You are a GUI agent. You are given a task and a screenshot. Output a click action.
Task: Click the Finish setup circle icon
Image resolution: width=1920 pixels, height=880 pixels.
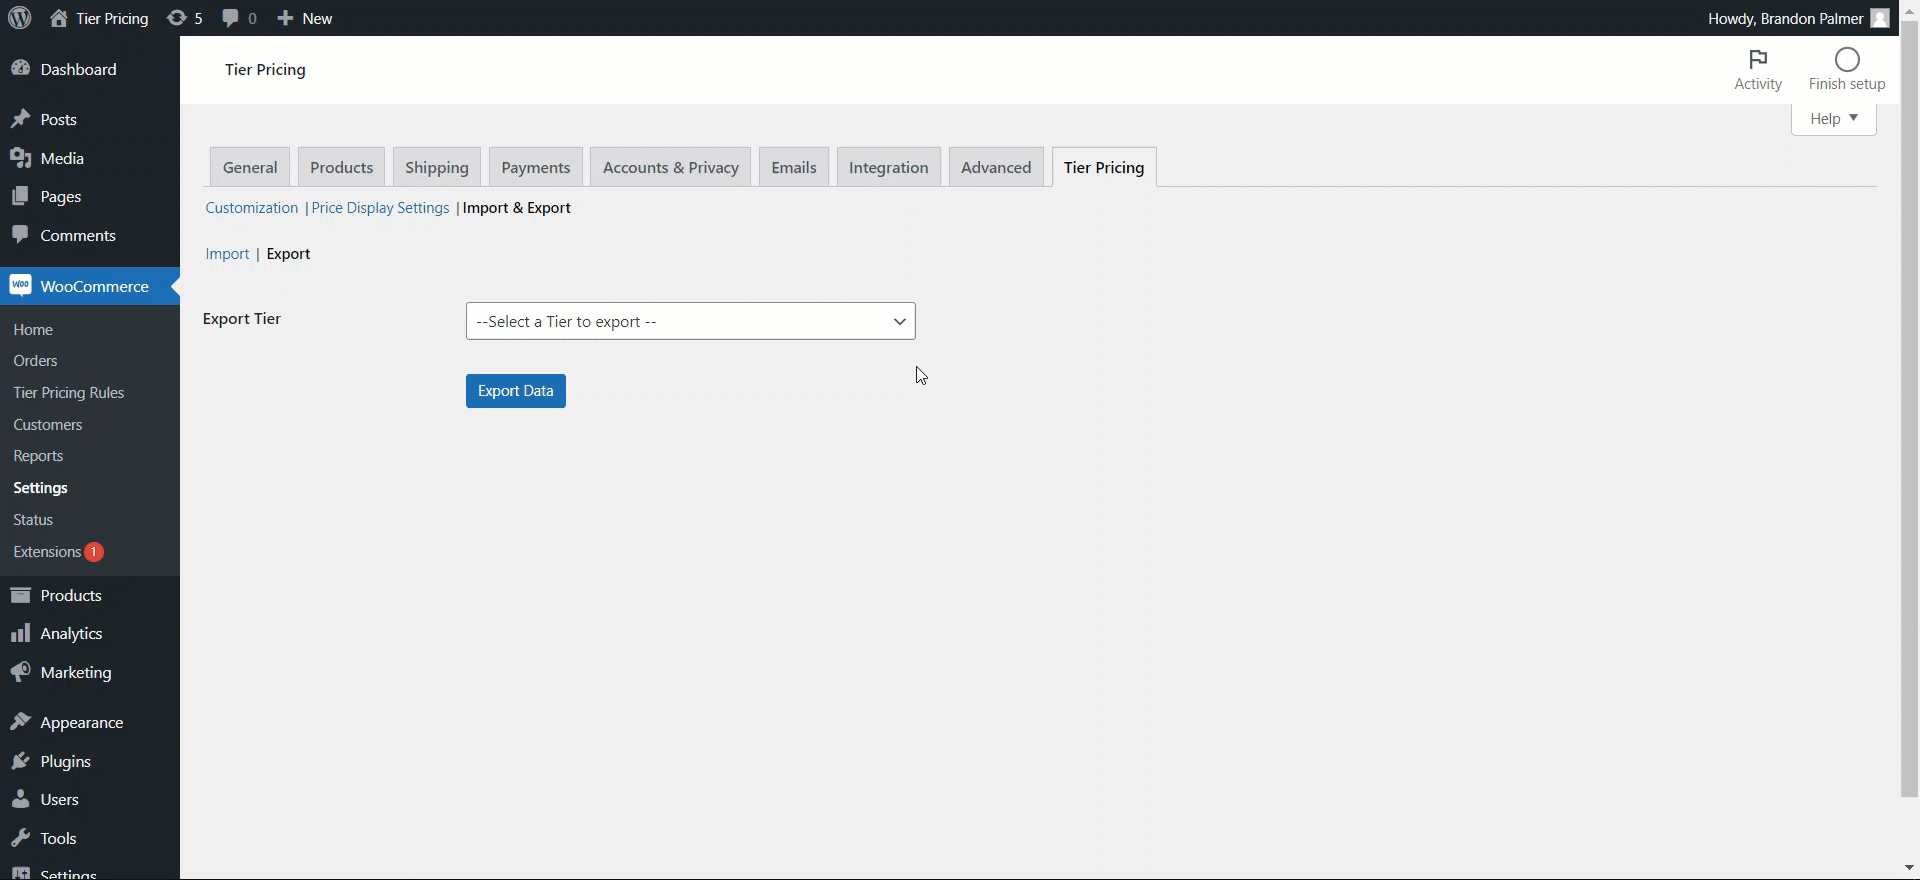click(x=1847, y=59)
